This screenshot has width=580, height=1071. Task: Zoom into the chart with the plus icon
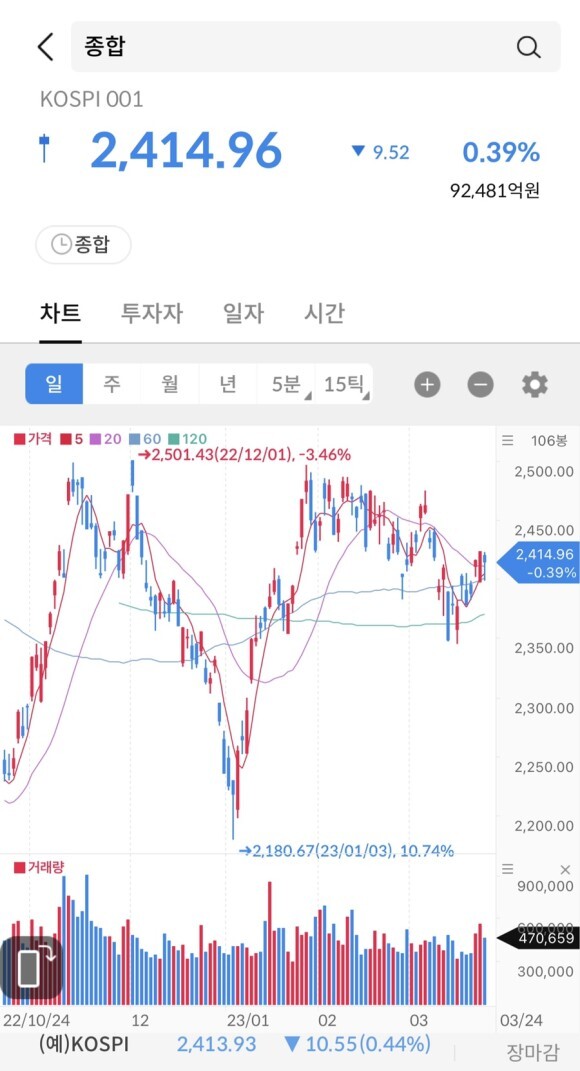427,384
